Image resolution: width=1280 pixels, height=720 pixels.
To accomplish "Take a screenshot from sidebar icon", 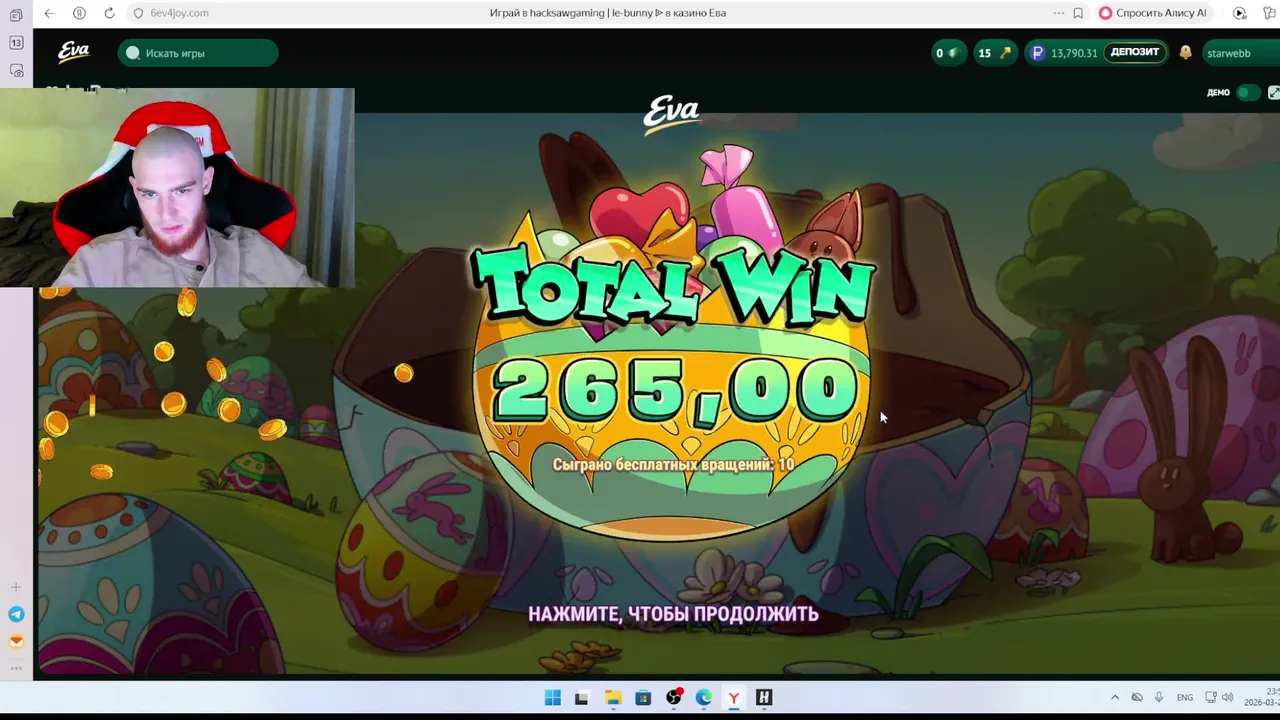I will (16, 70).
